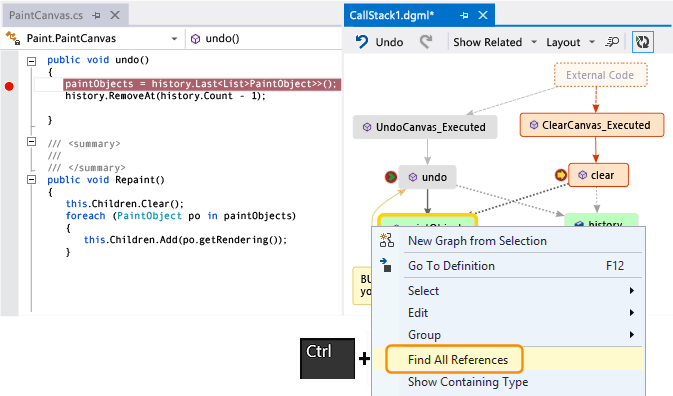
Task: Click the public void undo() declaration
Action: (98, 60)
